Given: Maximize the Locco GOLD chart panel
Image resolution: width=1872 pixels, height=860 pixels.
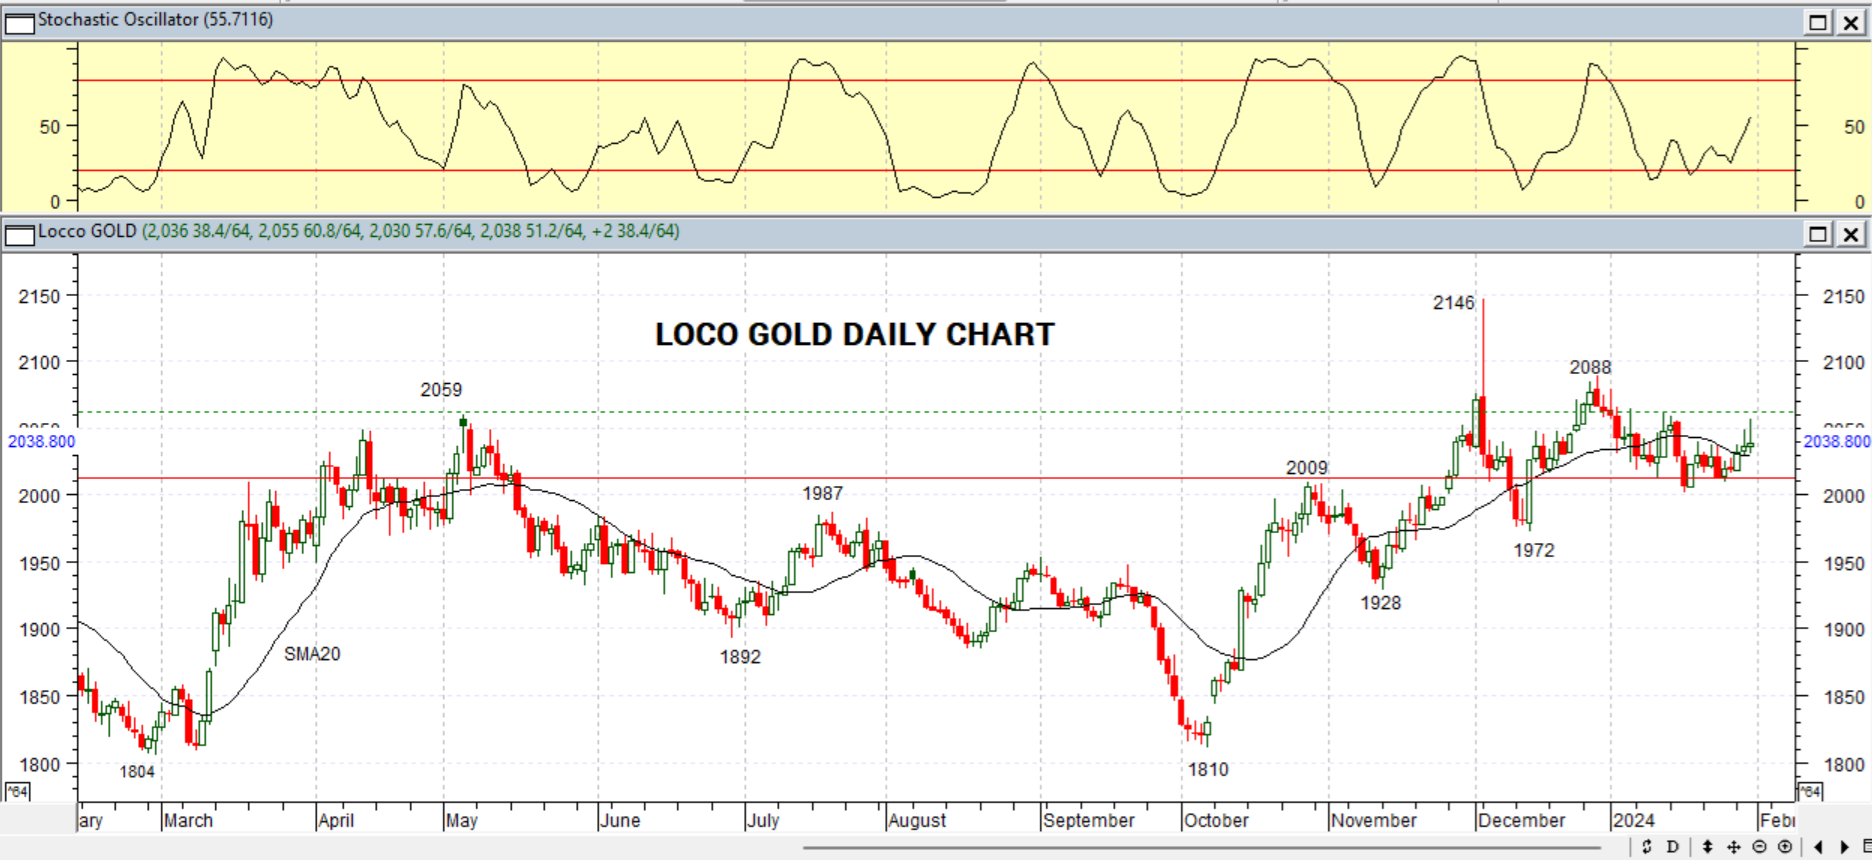Looking at the screenshot, I should click(x=1818, y=234).
